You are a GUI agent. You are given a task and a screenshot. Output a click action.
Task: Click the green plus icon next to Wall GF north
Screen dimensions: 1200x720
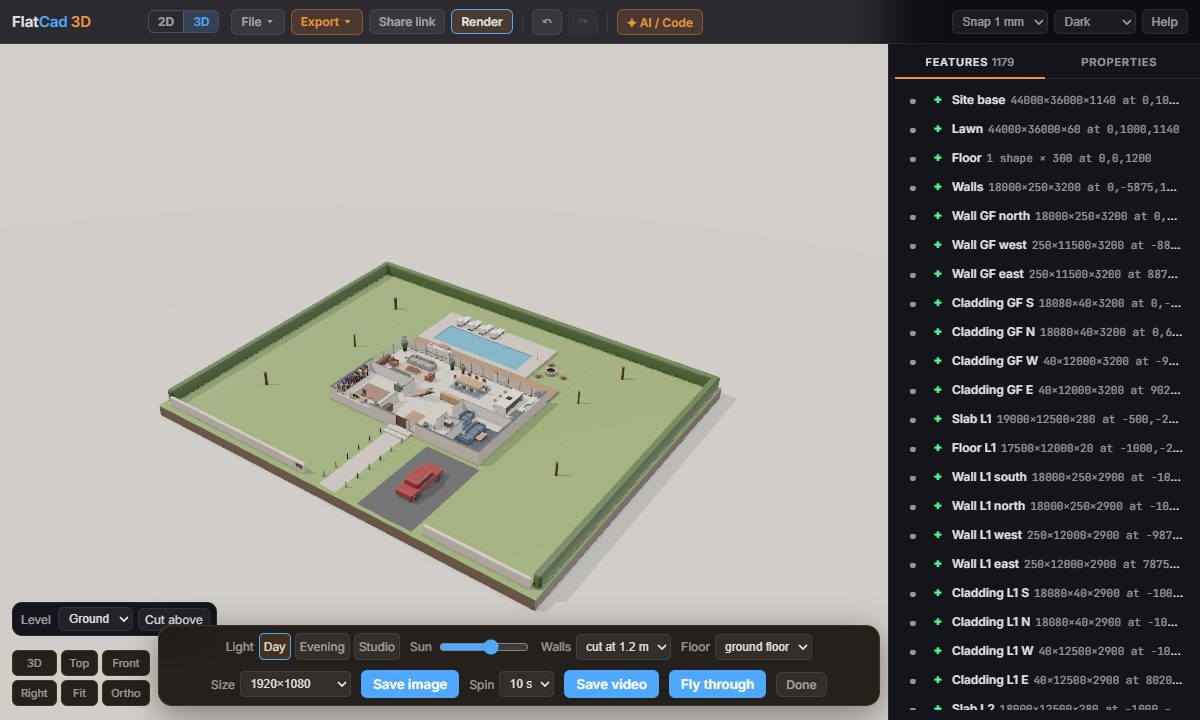coord(937,216)
